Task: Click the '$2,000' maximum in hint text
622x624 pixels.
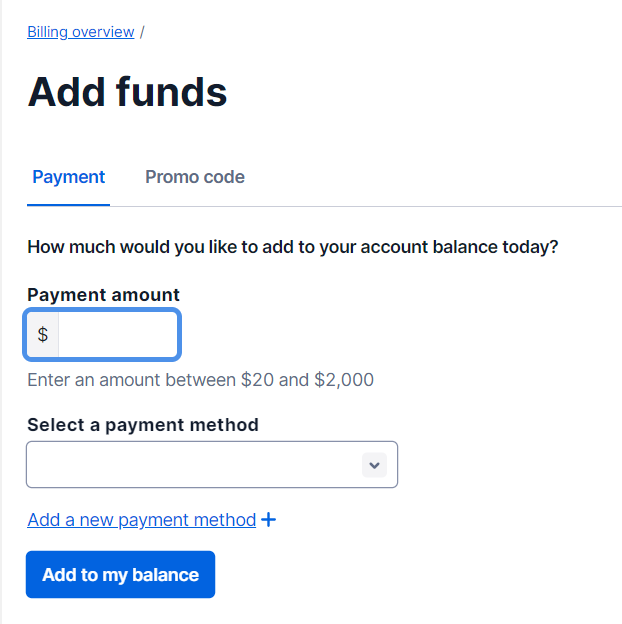Action: pos(344,380)
